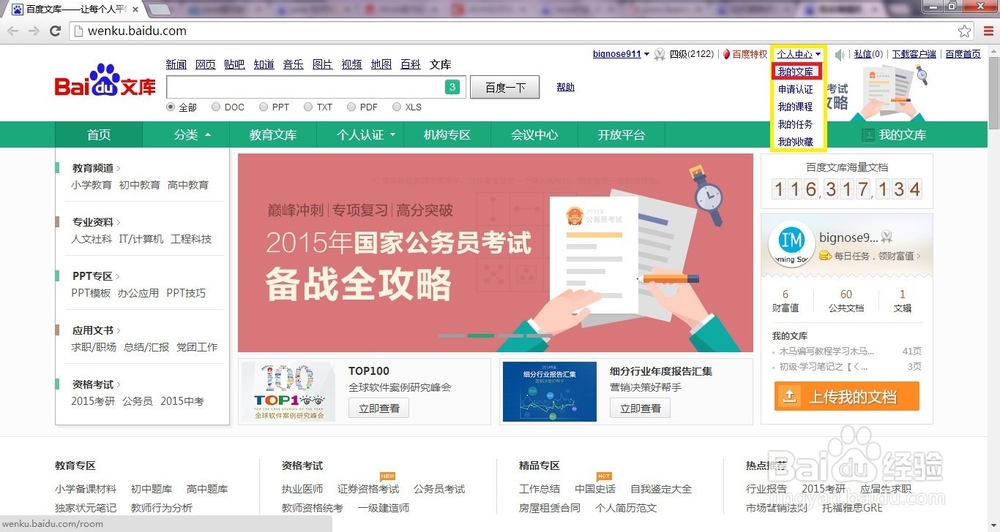Open 开放平台 tab
The width and height of the screenshot is (1000, 532).
[621, 135]
